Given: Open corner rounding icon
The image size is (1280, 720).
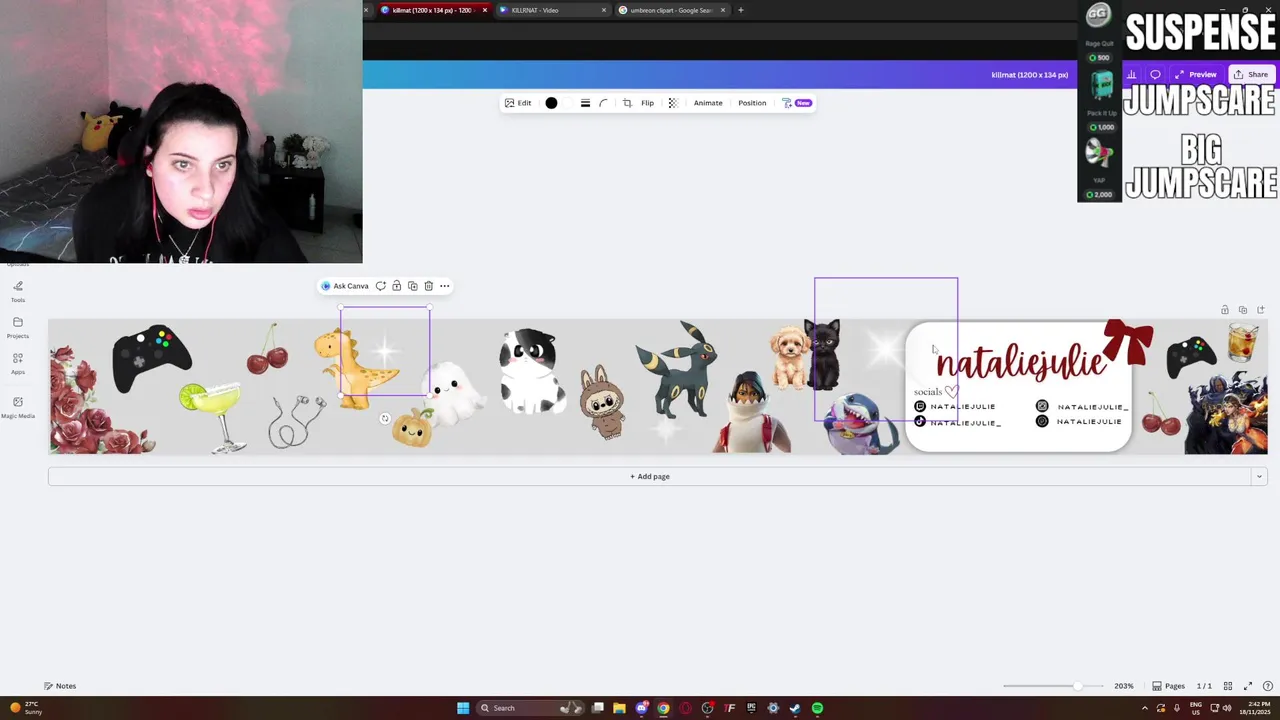Looking at the screenshot, I should tap(603, 103).
